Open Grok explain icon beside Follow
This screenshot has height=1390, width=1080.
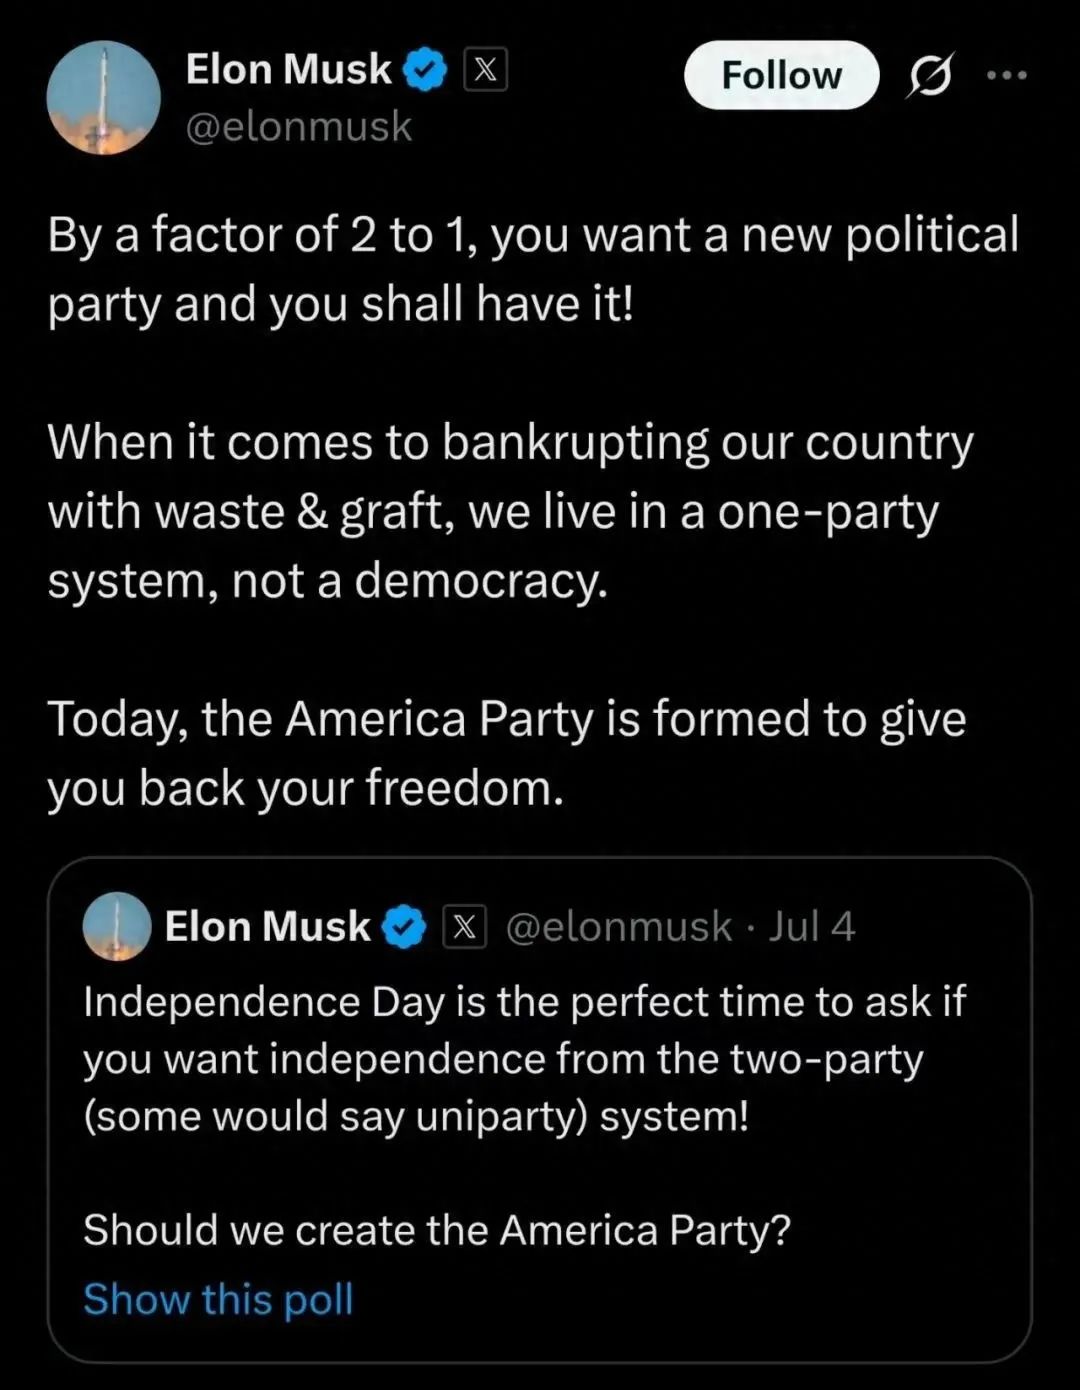pyautogui.click(x=930, y=75)
